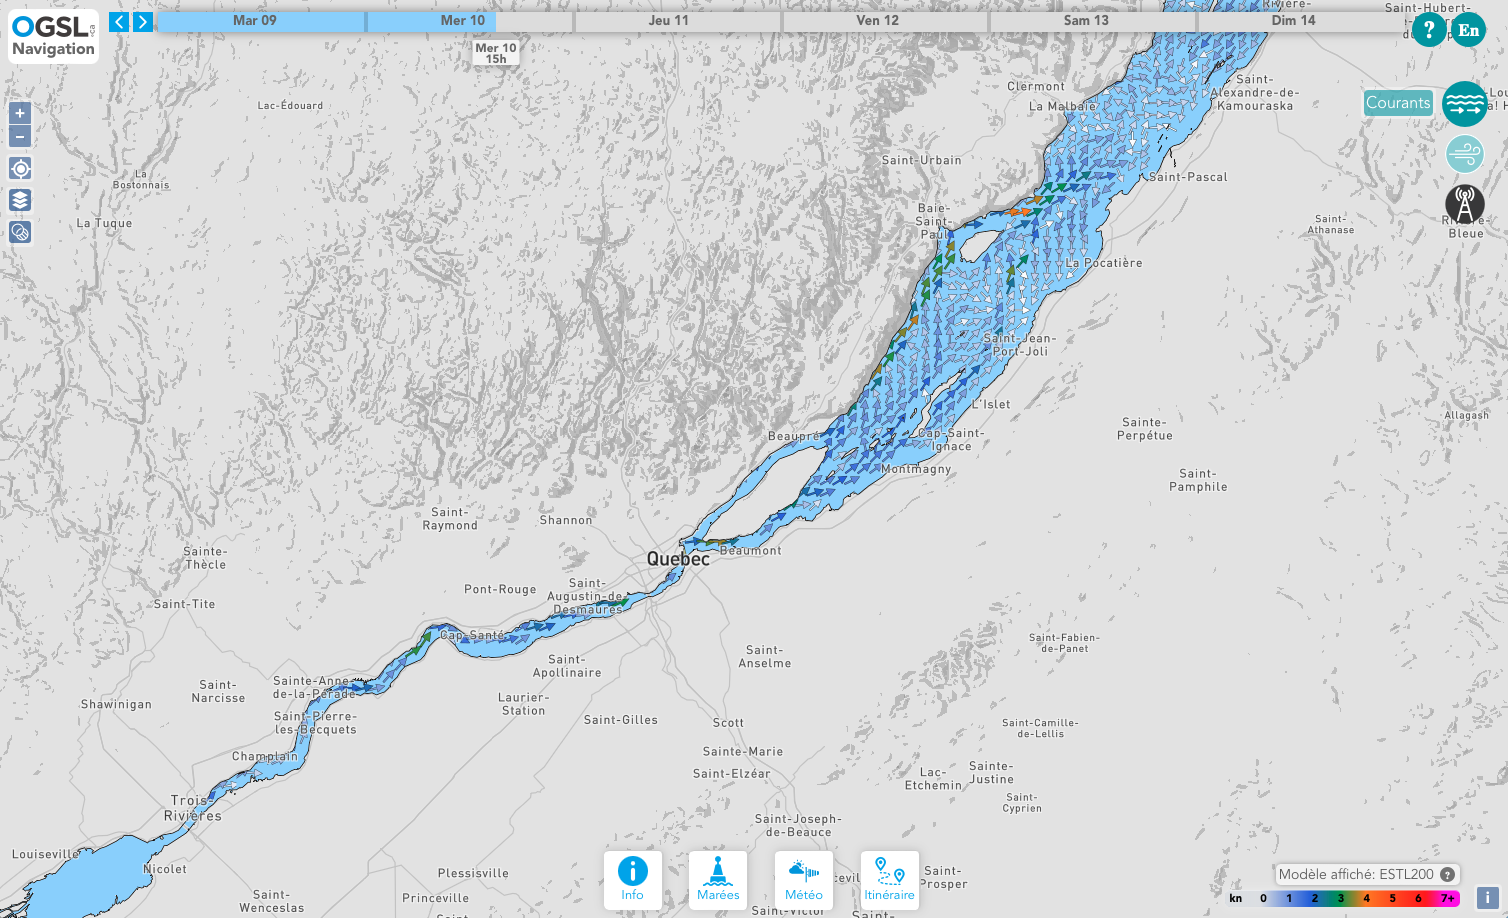The height and width of the screenshot is (918, 1508).
Task: Jump to Ven 12 on the timeline
Action: (x=877, y=20)
